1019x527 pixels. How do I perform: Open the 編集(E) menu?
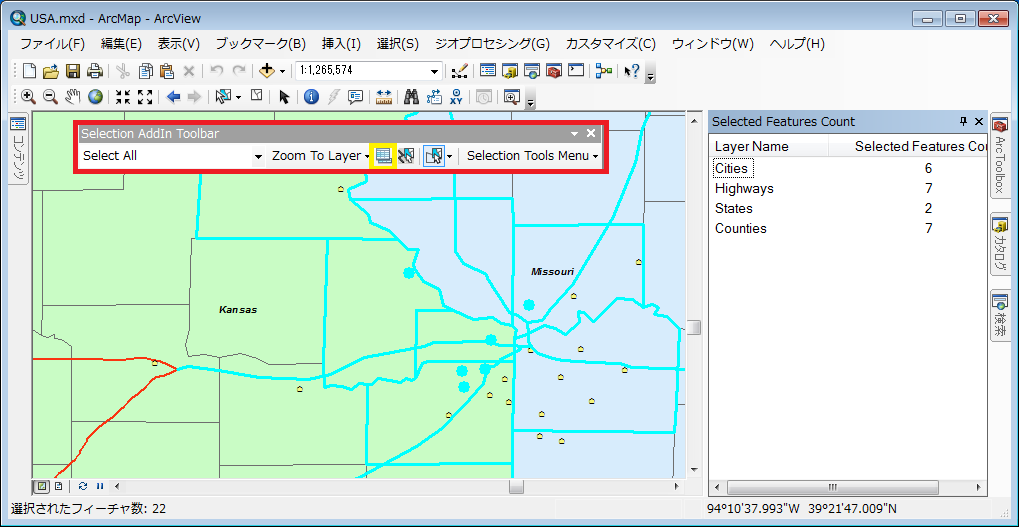[121, 44]
